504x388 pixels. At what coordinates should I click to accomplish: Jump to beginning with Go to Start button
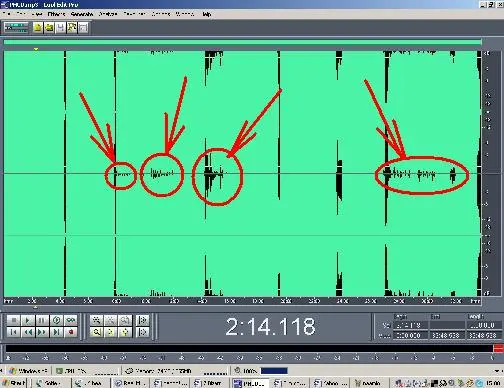pyautogui.click(x=14, y=332)
